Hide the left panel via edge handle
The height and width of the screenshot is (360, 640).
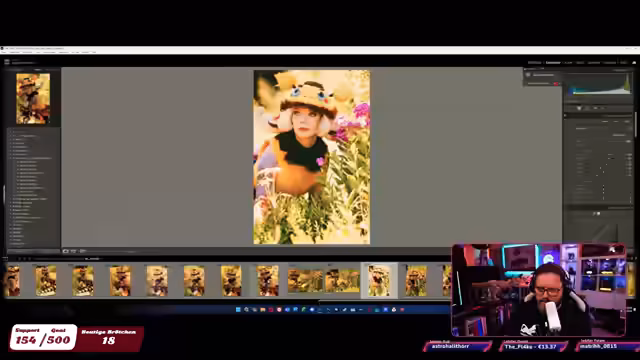point(4,194)
